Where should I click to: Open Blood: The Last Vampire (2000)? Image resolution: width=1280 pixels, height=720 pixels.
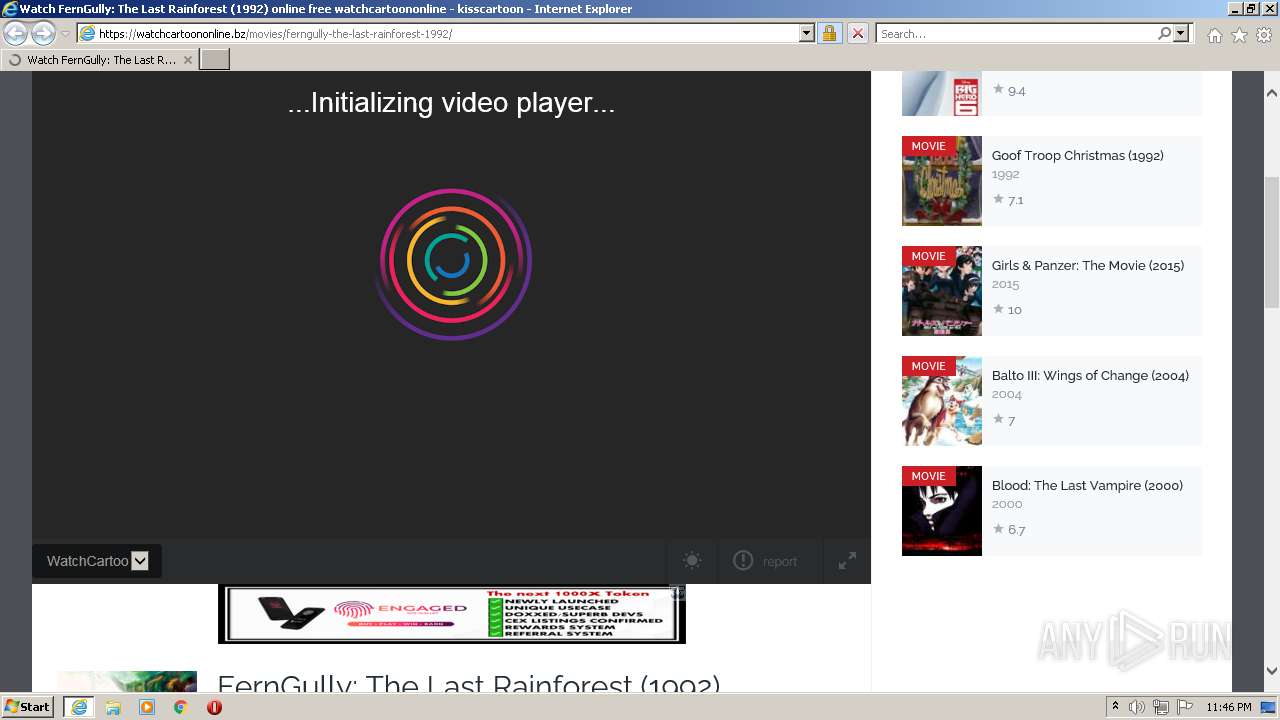coord(1087,485)
